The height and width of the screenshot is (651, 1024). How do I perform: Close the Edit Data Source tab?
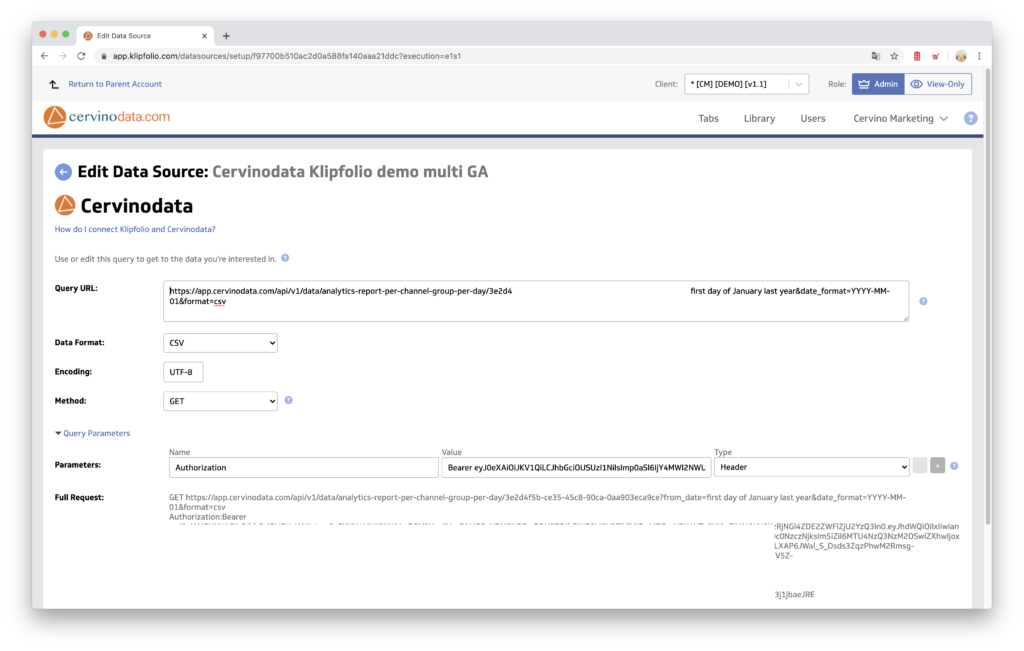(204, 36)
